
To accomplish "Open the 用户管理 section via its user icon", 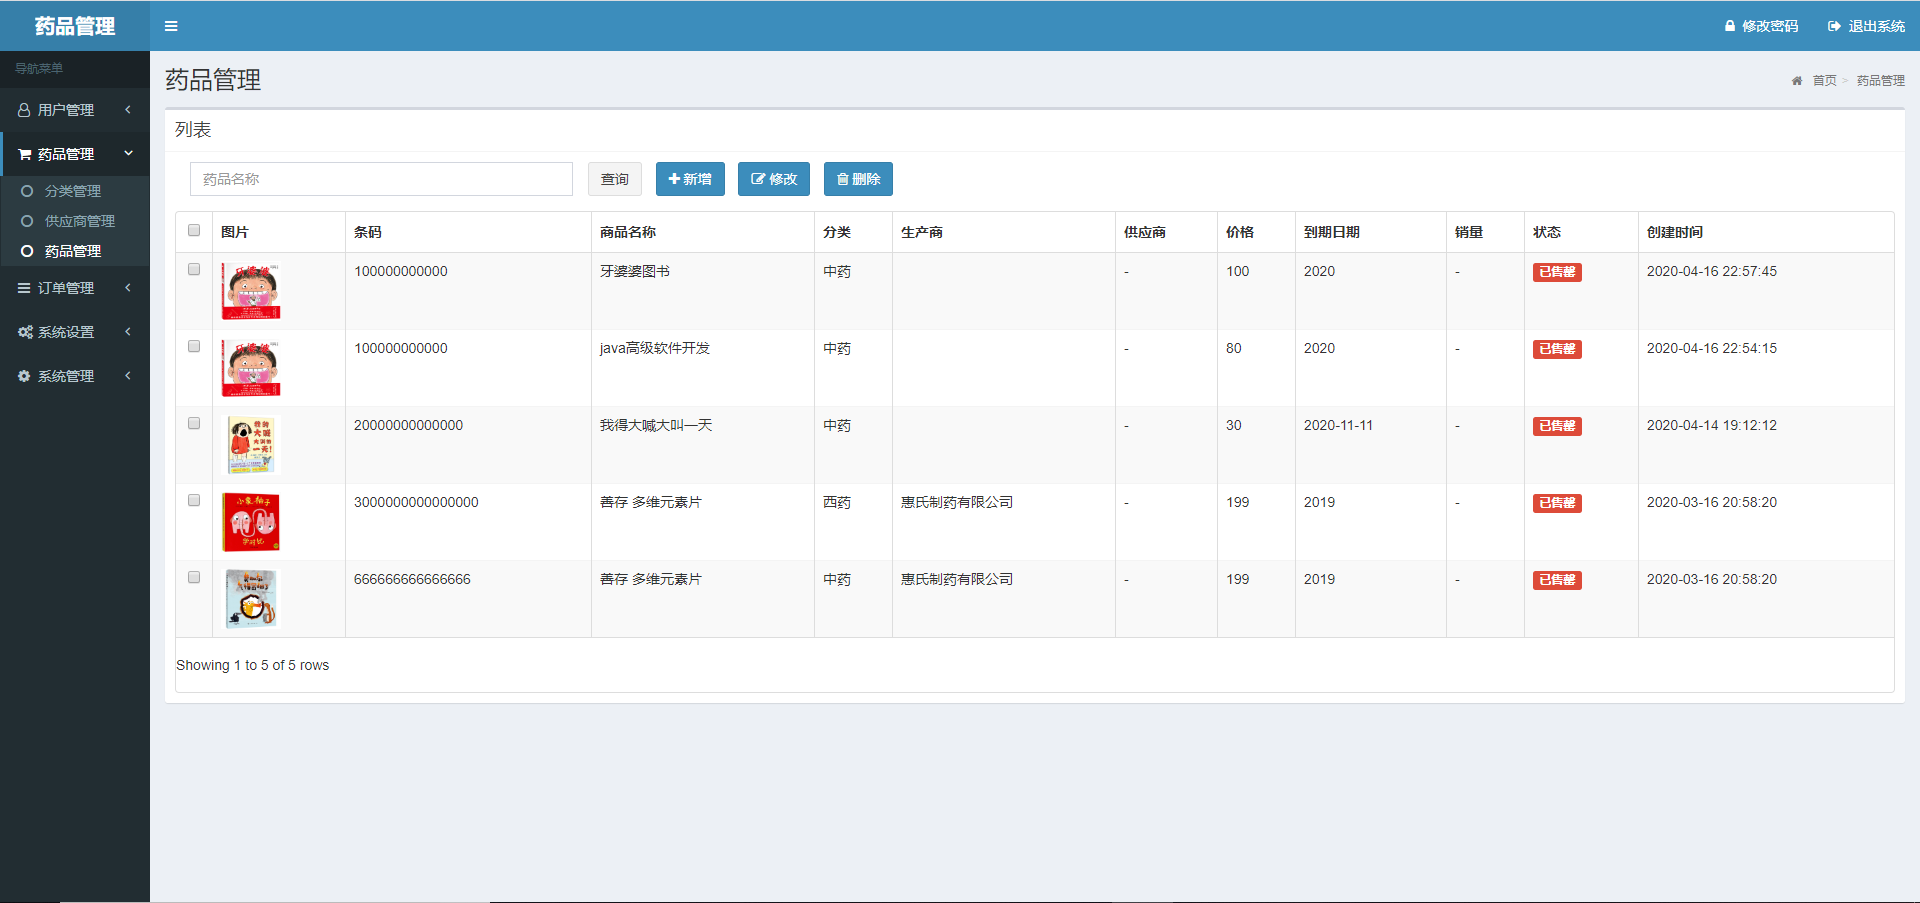I will point(24,110).
